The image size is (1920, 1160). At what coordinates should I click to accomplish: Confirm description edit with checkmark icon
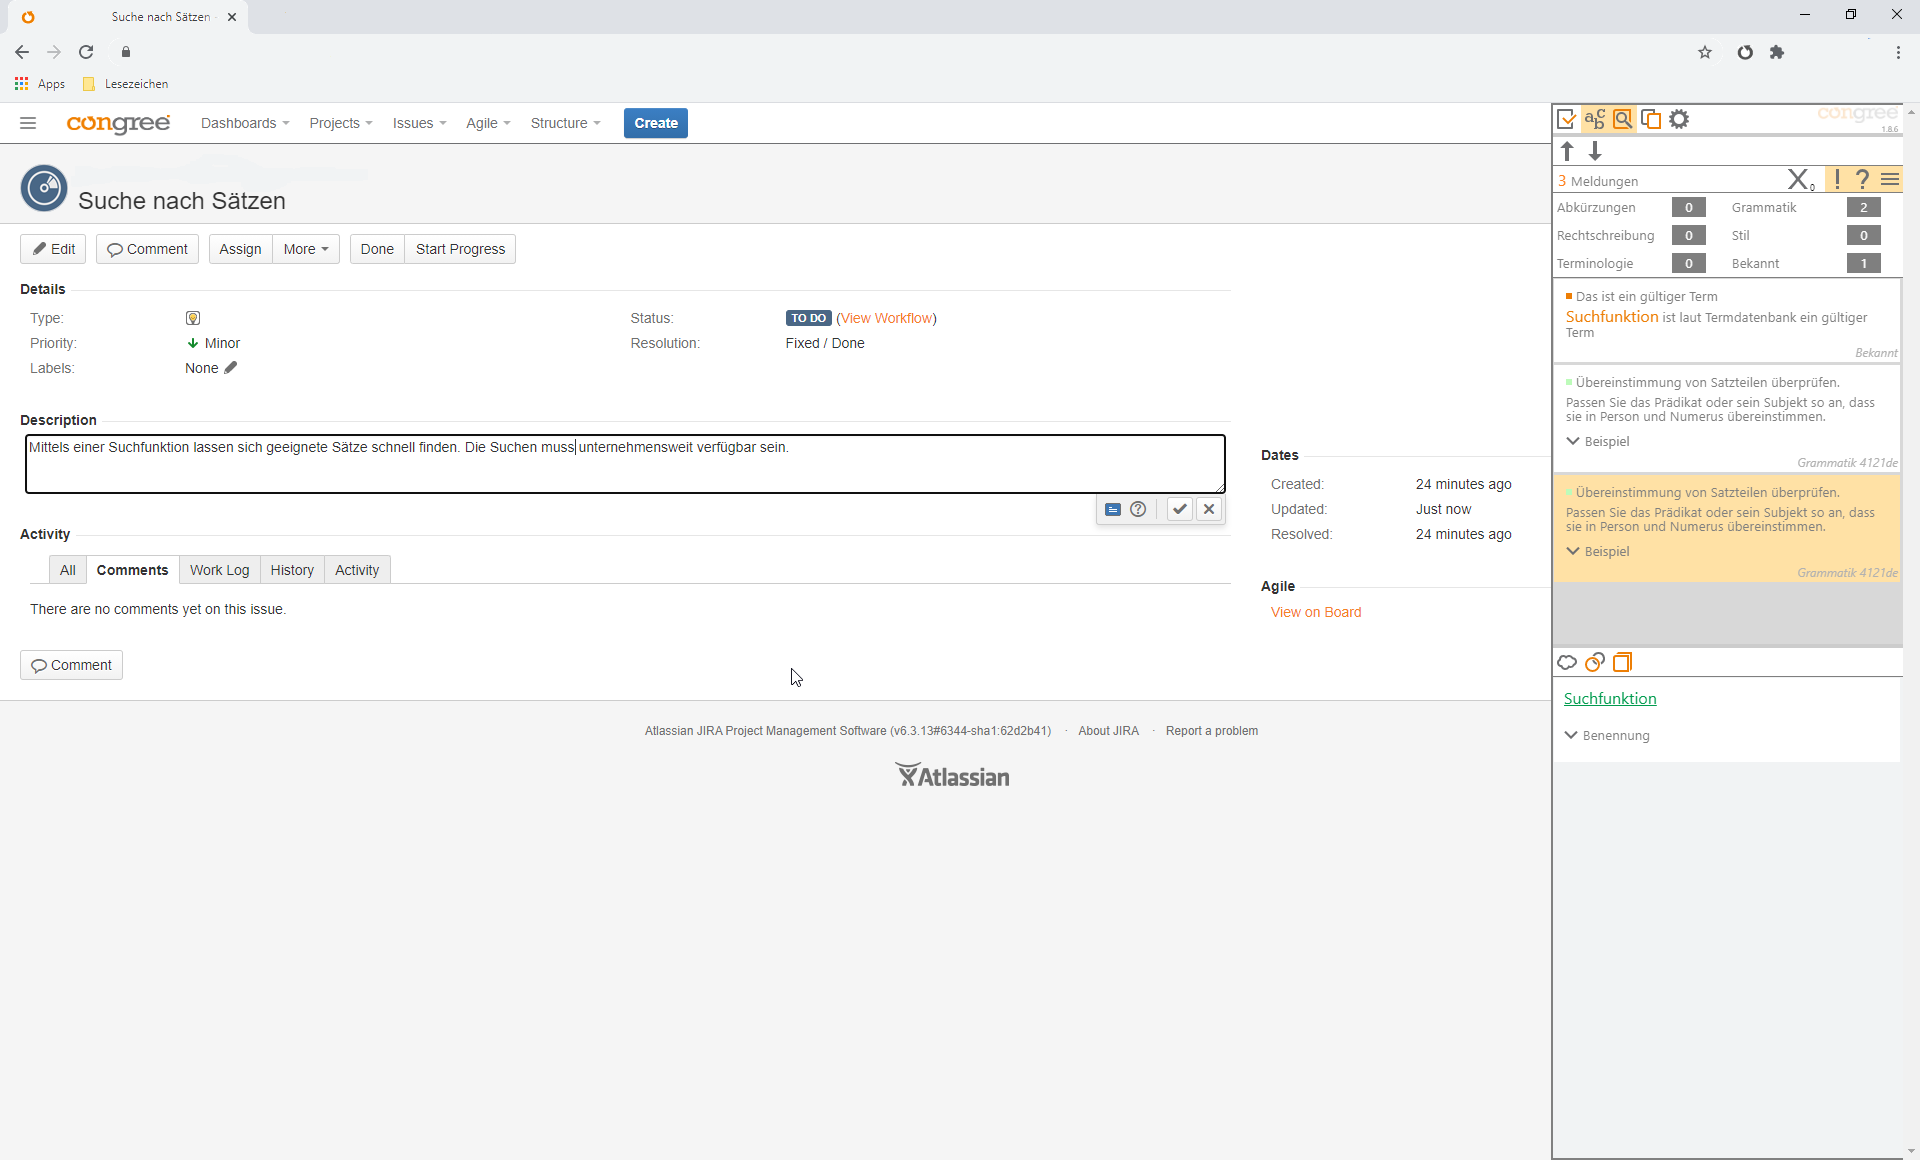[1180, 509]
